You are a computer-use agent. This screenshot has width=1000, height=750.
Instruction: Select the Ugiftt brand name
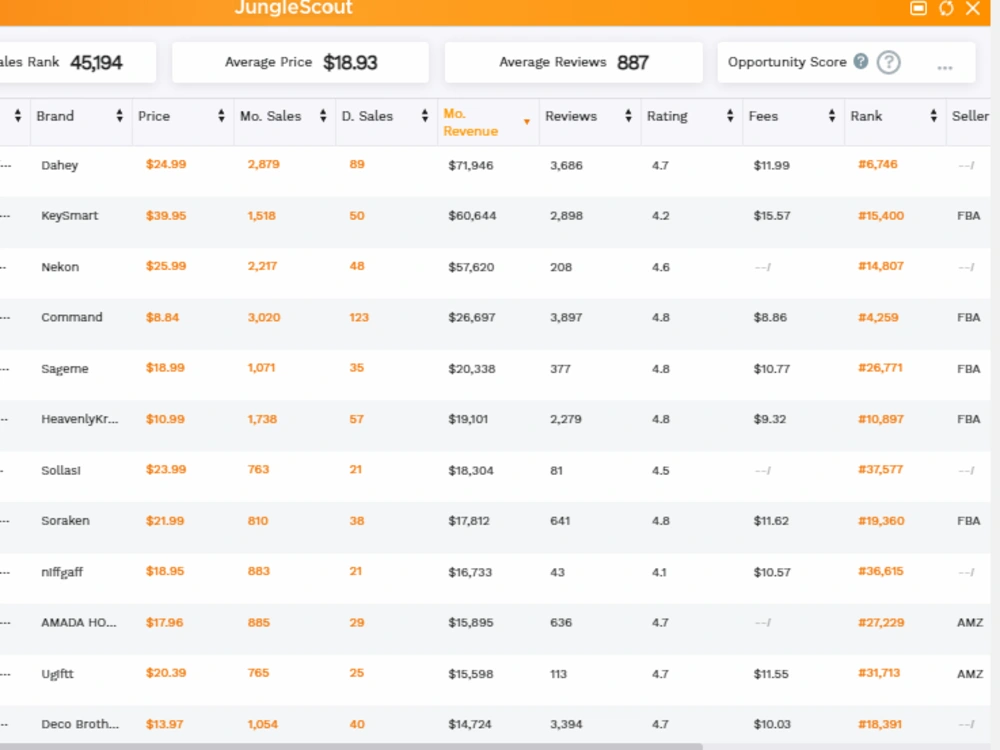[x=57, y=674]
